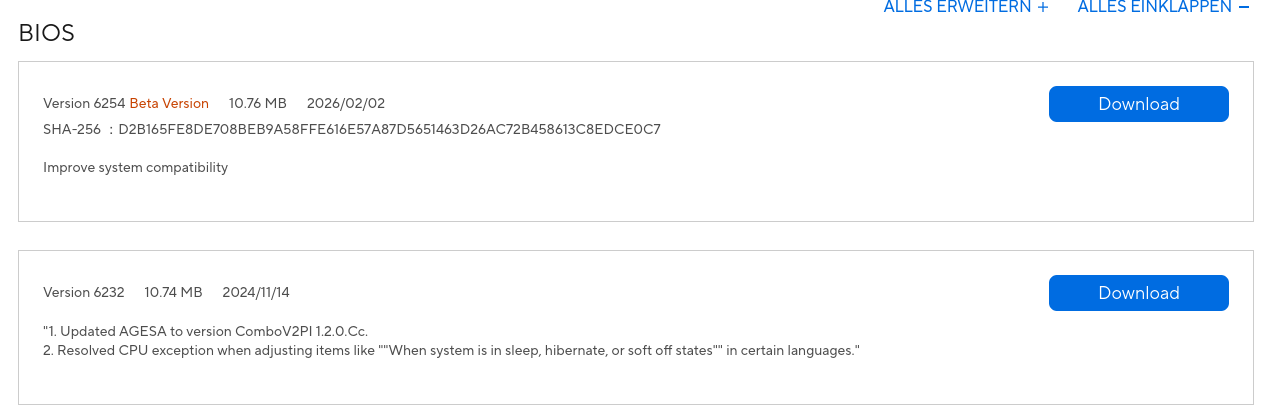The image size is (1267, 414).
Task: Click the SHA-256 label
Action: tap(72, 129)
